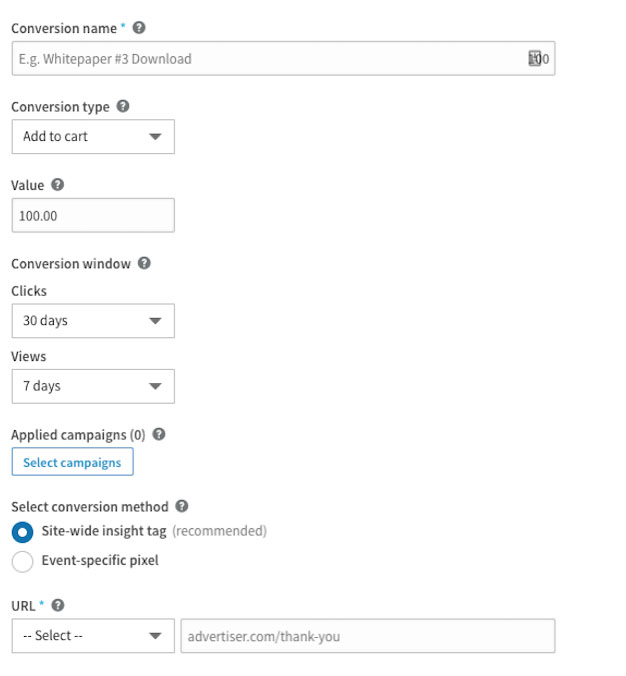Viewport: 626px width, 676px height.
Task: Click the Event-specific pixel label text
Action: pyautogui.click(x=100, y=561)
